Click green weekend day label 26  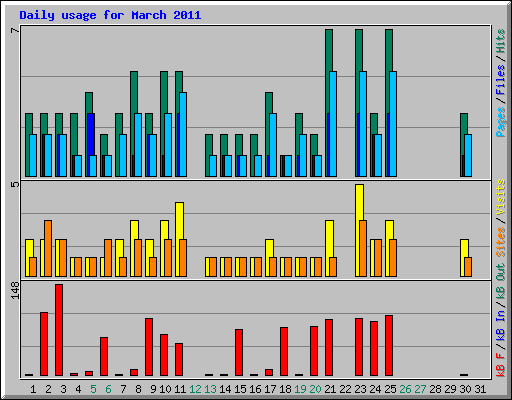(405, 389)
